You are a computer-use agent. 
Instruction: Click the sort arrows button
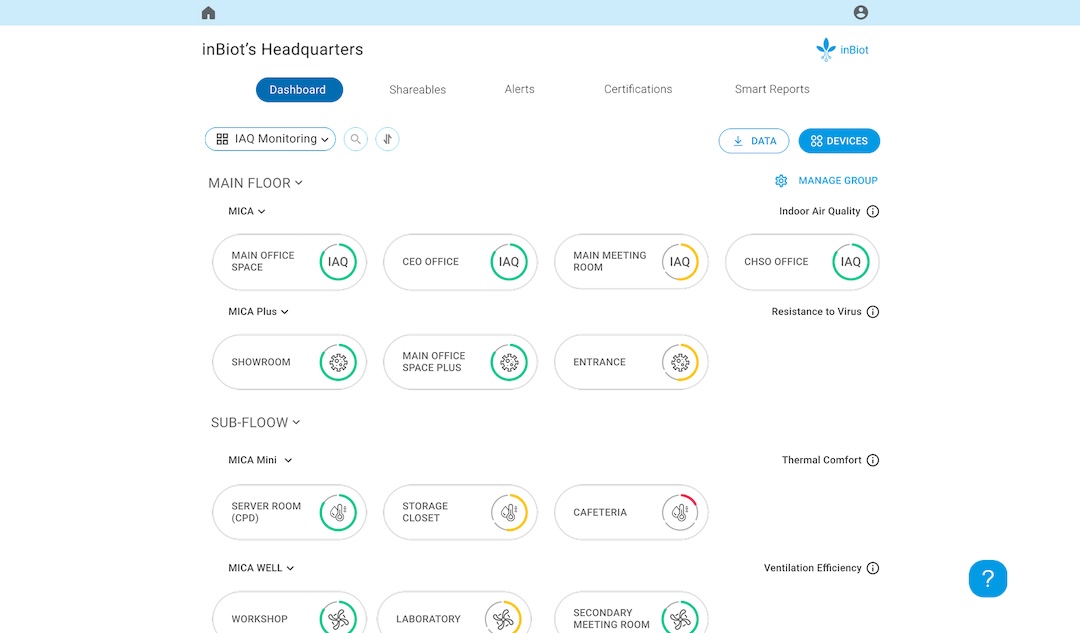[387, 139]
